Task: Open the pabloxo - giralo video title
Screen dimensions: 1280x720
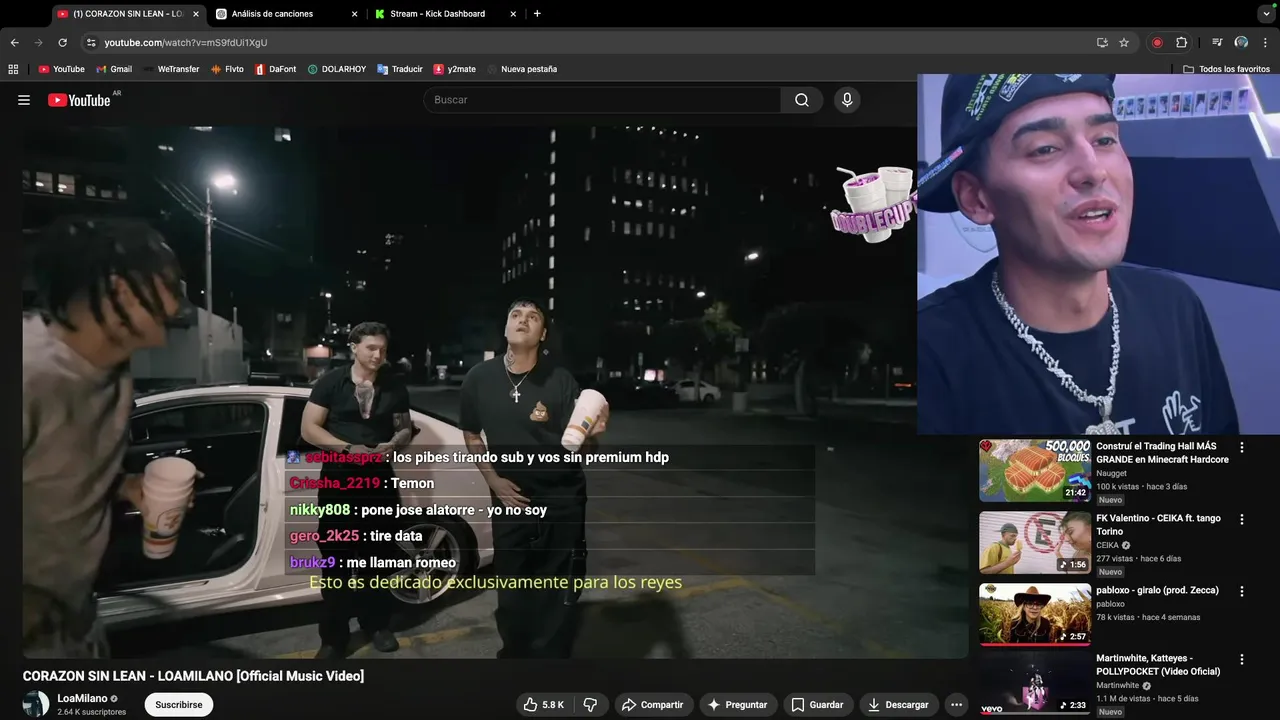Action: pyautogui.click(x=1157, y=590)
